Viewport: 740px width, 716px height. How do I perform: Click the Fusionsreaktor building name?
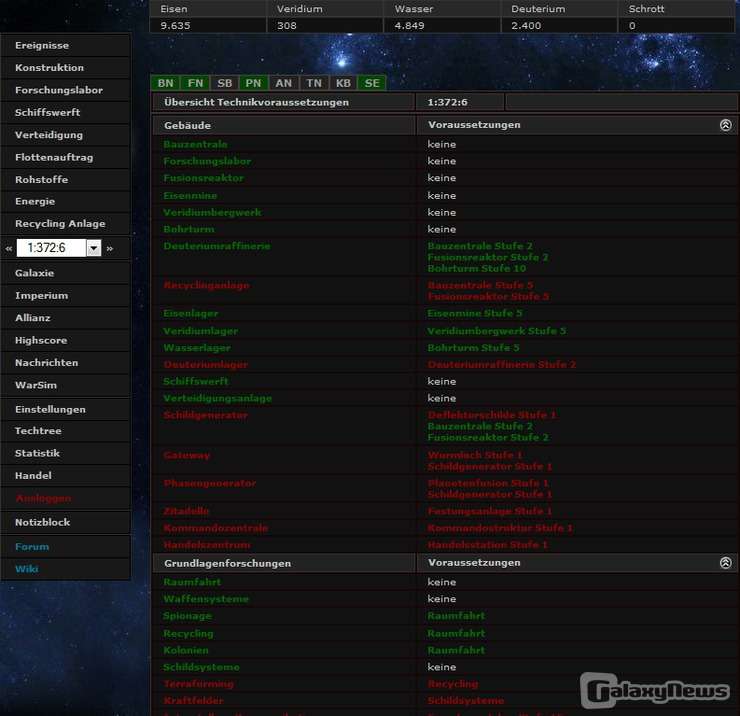tap(203, 178)
